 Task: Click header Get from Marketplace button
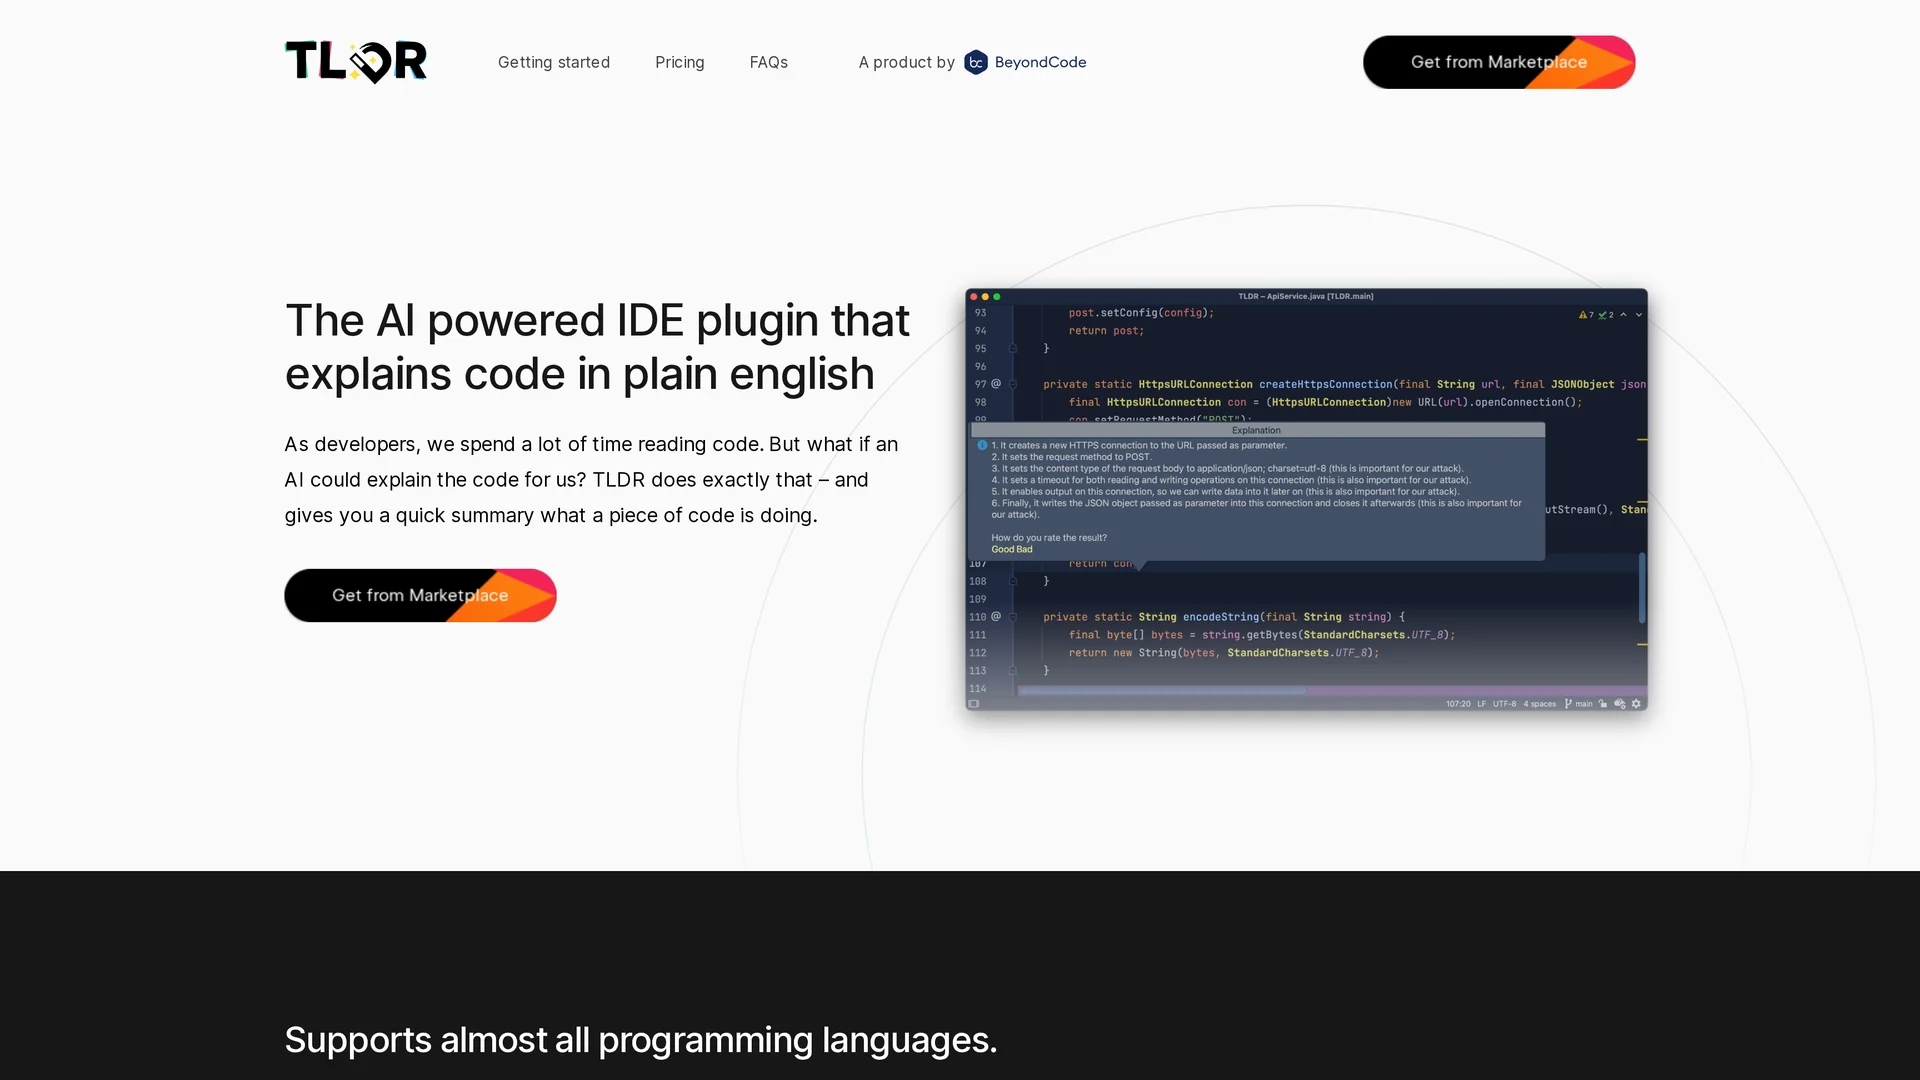point(1499,62)
